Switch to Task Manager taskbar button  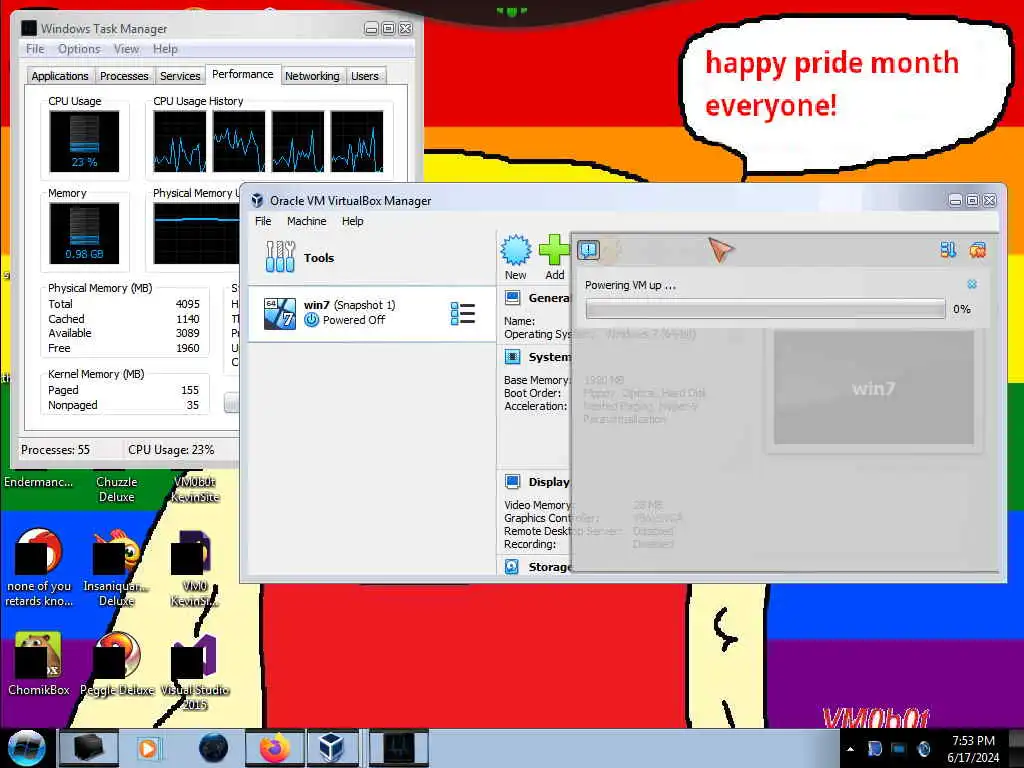coord(398,748)
